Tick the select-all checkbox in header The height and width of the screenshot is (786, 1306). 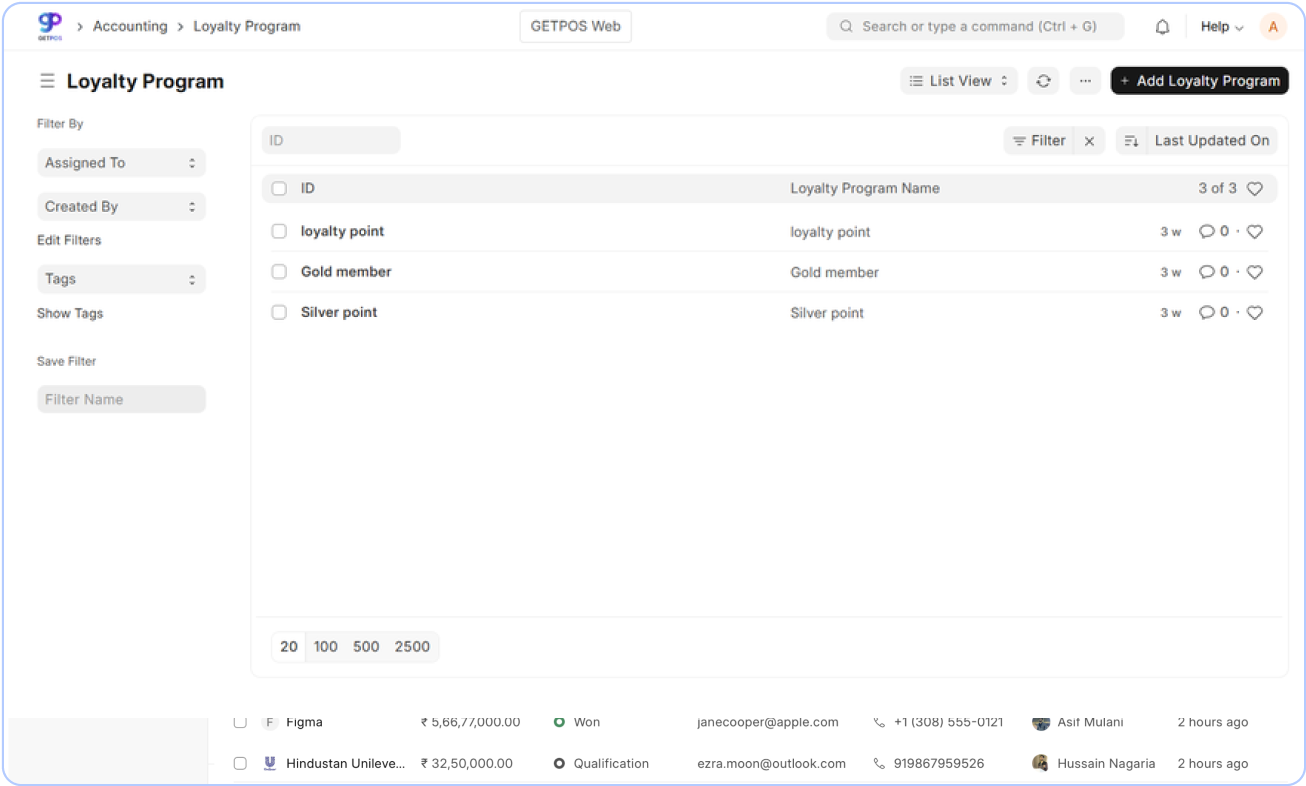point(279,188)
